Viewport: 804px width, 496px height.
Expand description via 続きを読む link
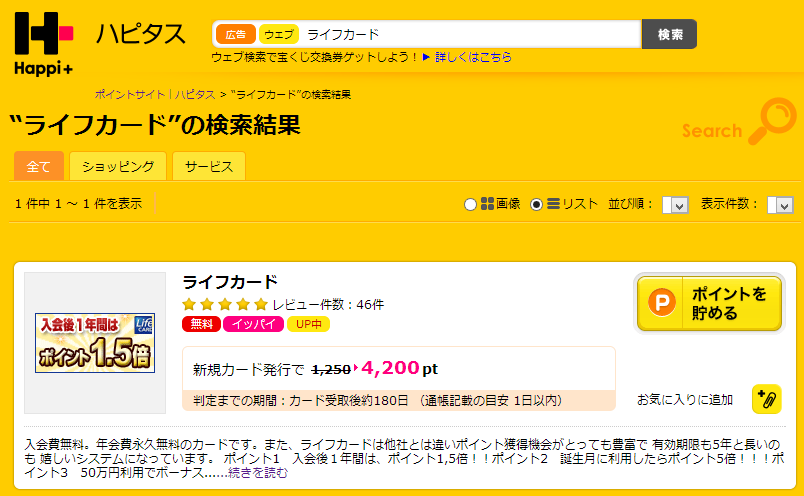pos(258,472)
